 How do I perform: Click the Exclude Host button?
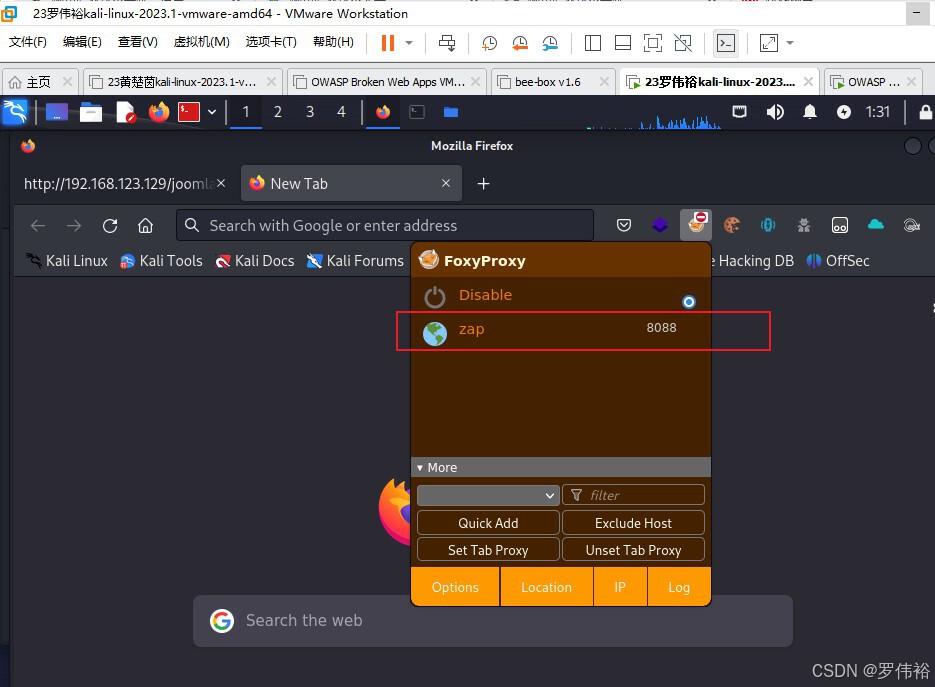633,523
